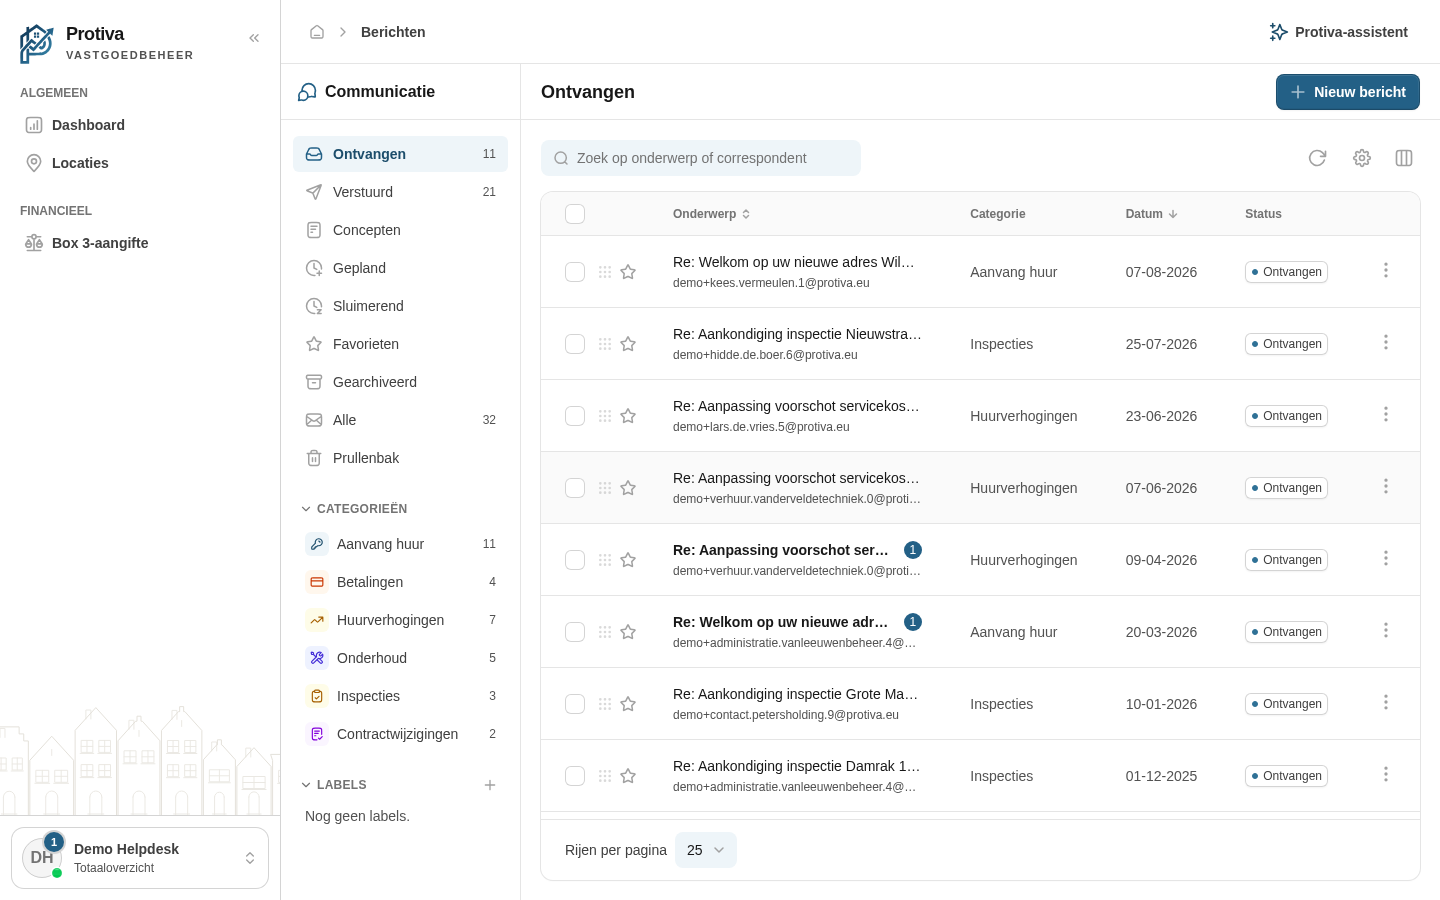Check the 23-06-2026 servicekosten message

pos(575,416)
